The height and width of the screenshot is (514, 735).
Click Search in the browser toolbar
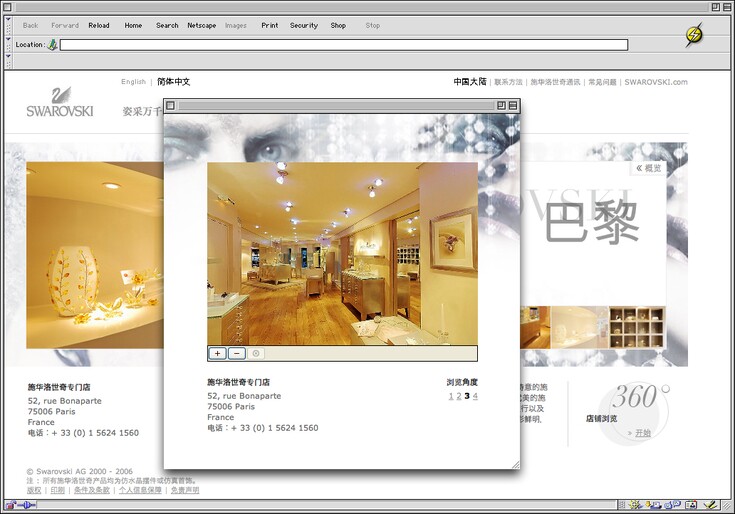pyautogui.click(x=167, y=25)
